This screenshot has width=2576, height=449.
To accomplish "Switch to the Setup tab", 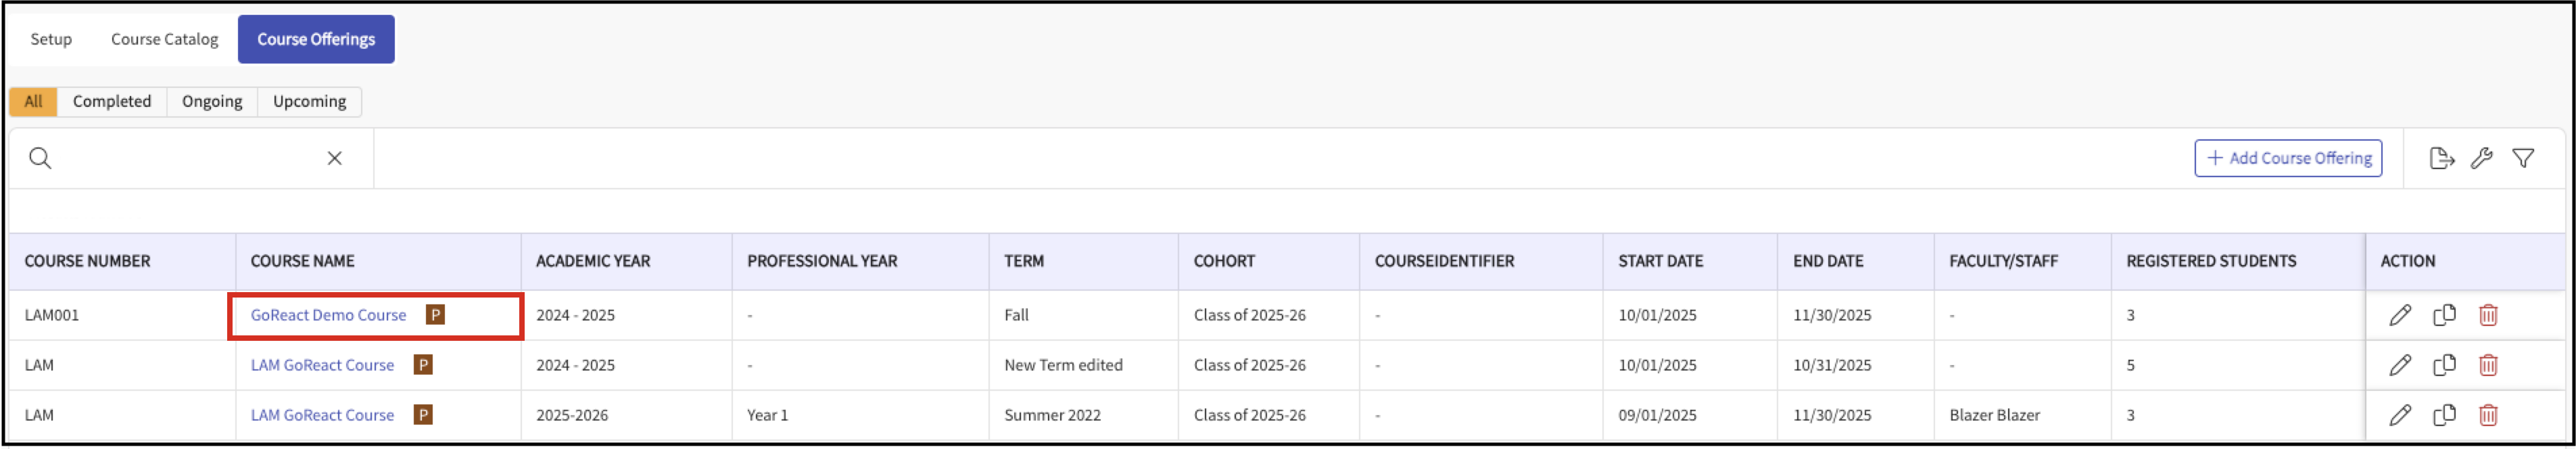I will (51, 39).
